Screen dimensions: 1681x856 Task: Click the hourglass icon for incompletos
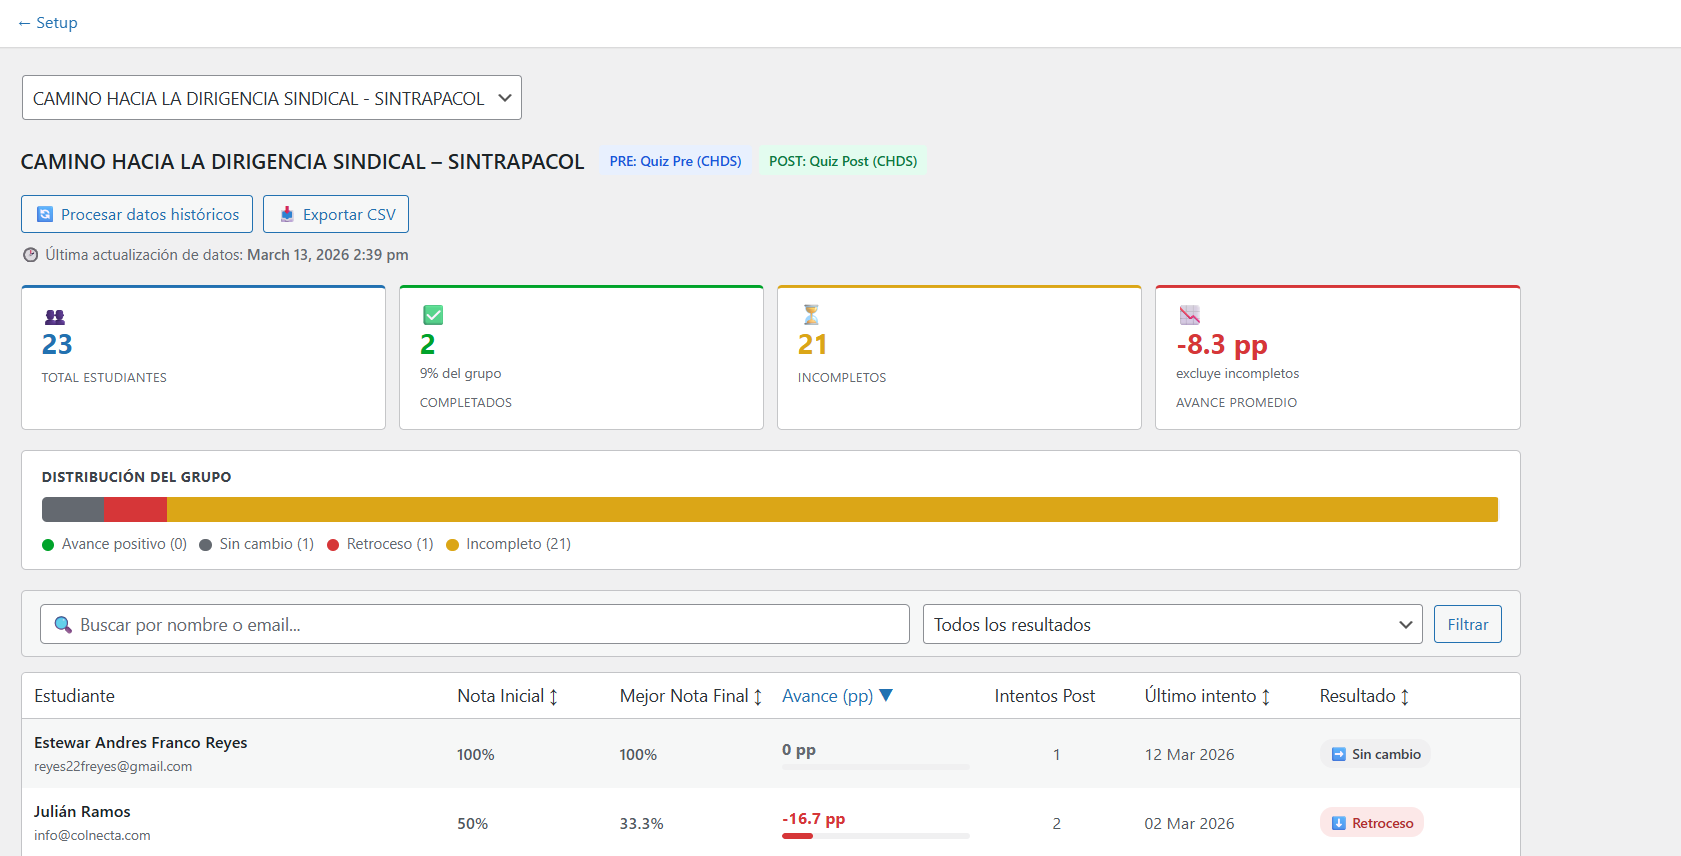tap(811, 315)
